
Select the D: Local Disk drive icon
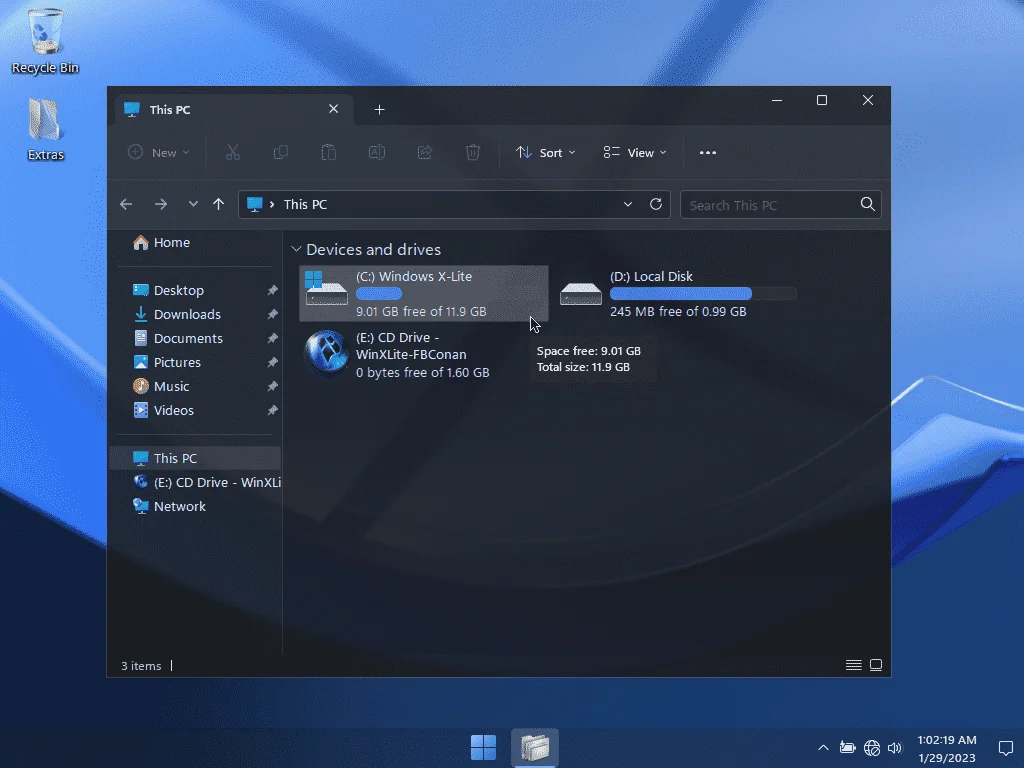tap(581, 293)
